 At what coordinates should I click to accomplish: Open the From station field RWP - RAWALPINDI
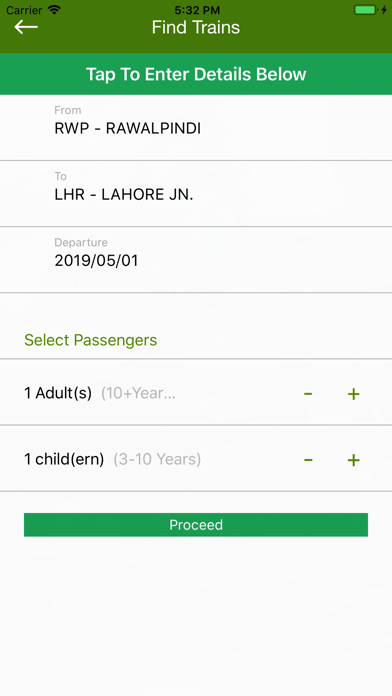(196, 128)
